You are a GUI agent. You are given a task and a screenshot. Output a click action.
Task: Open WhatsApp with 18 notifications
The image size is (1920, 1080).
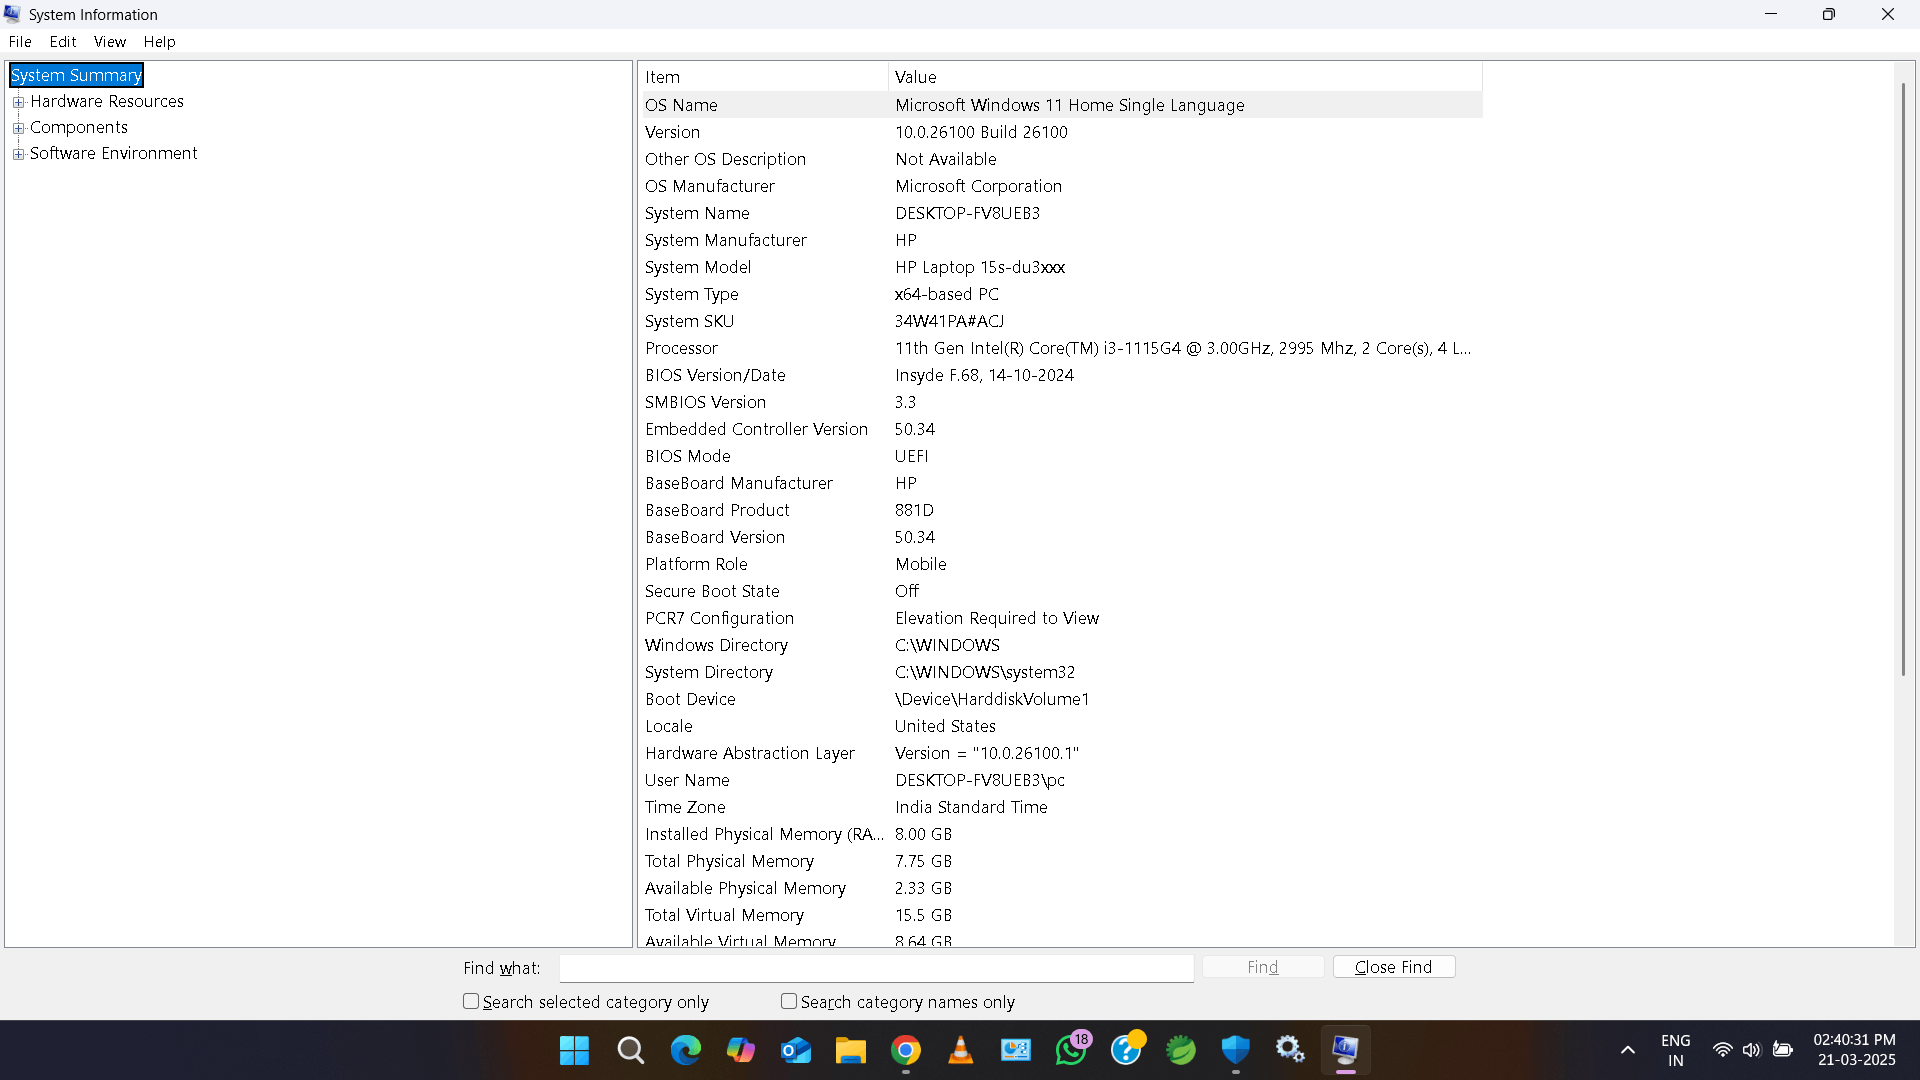point(1071,1050)
